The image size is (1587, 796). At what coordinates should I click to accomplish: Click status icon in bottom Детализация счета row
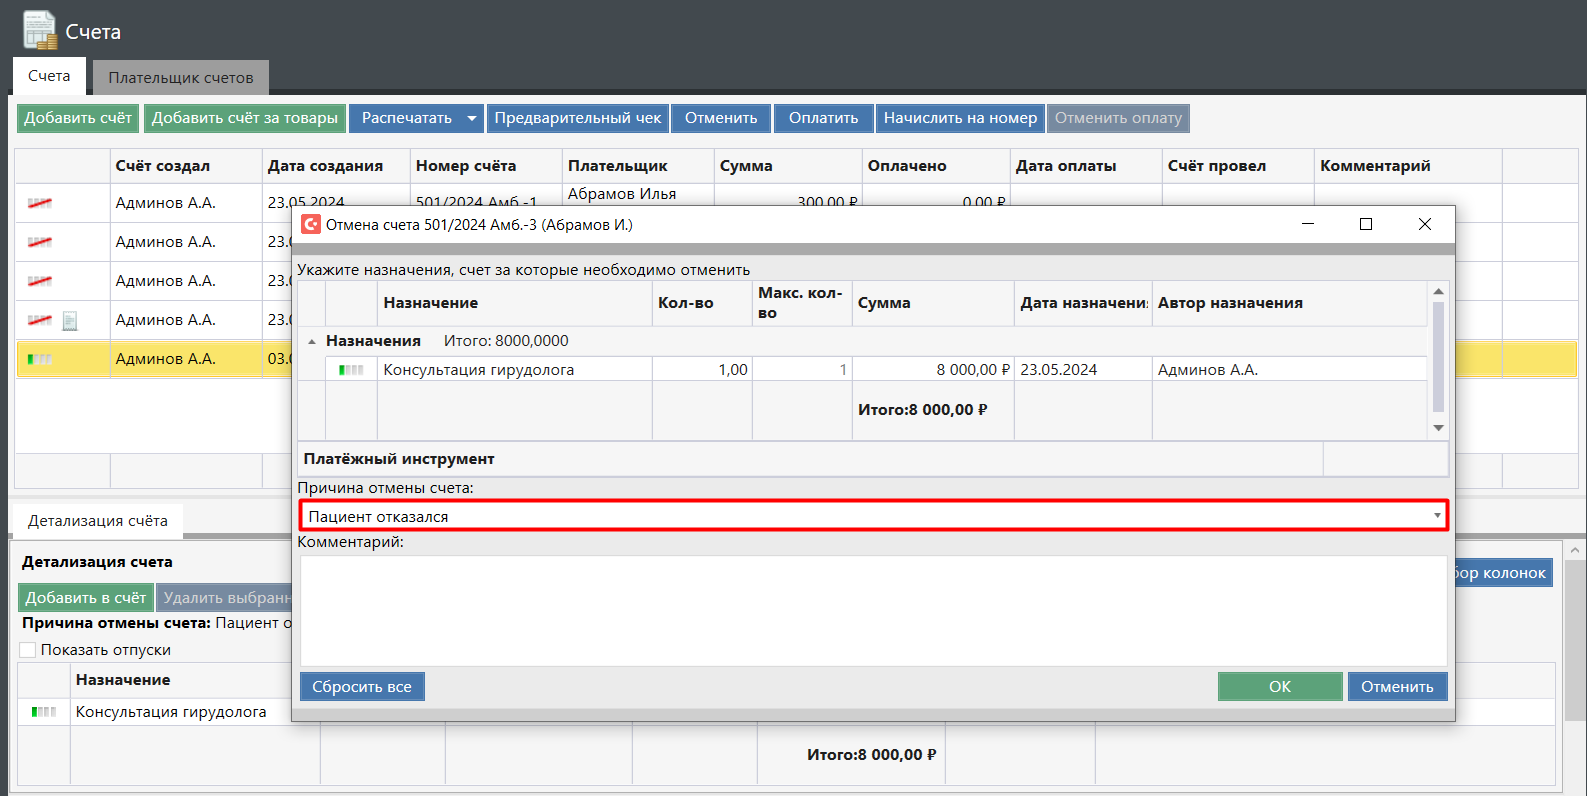44,712
